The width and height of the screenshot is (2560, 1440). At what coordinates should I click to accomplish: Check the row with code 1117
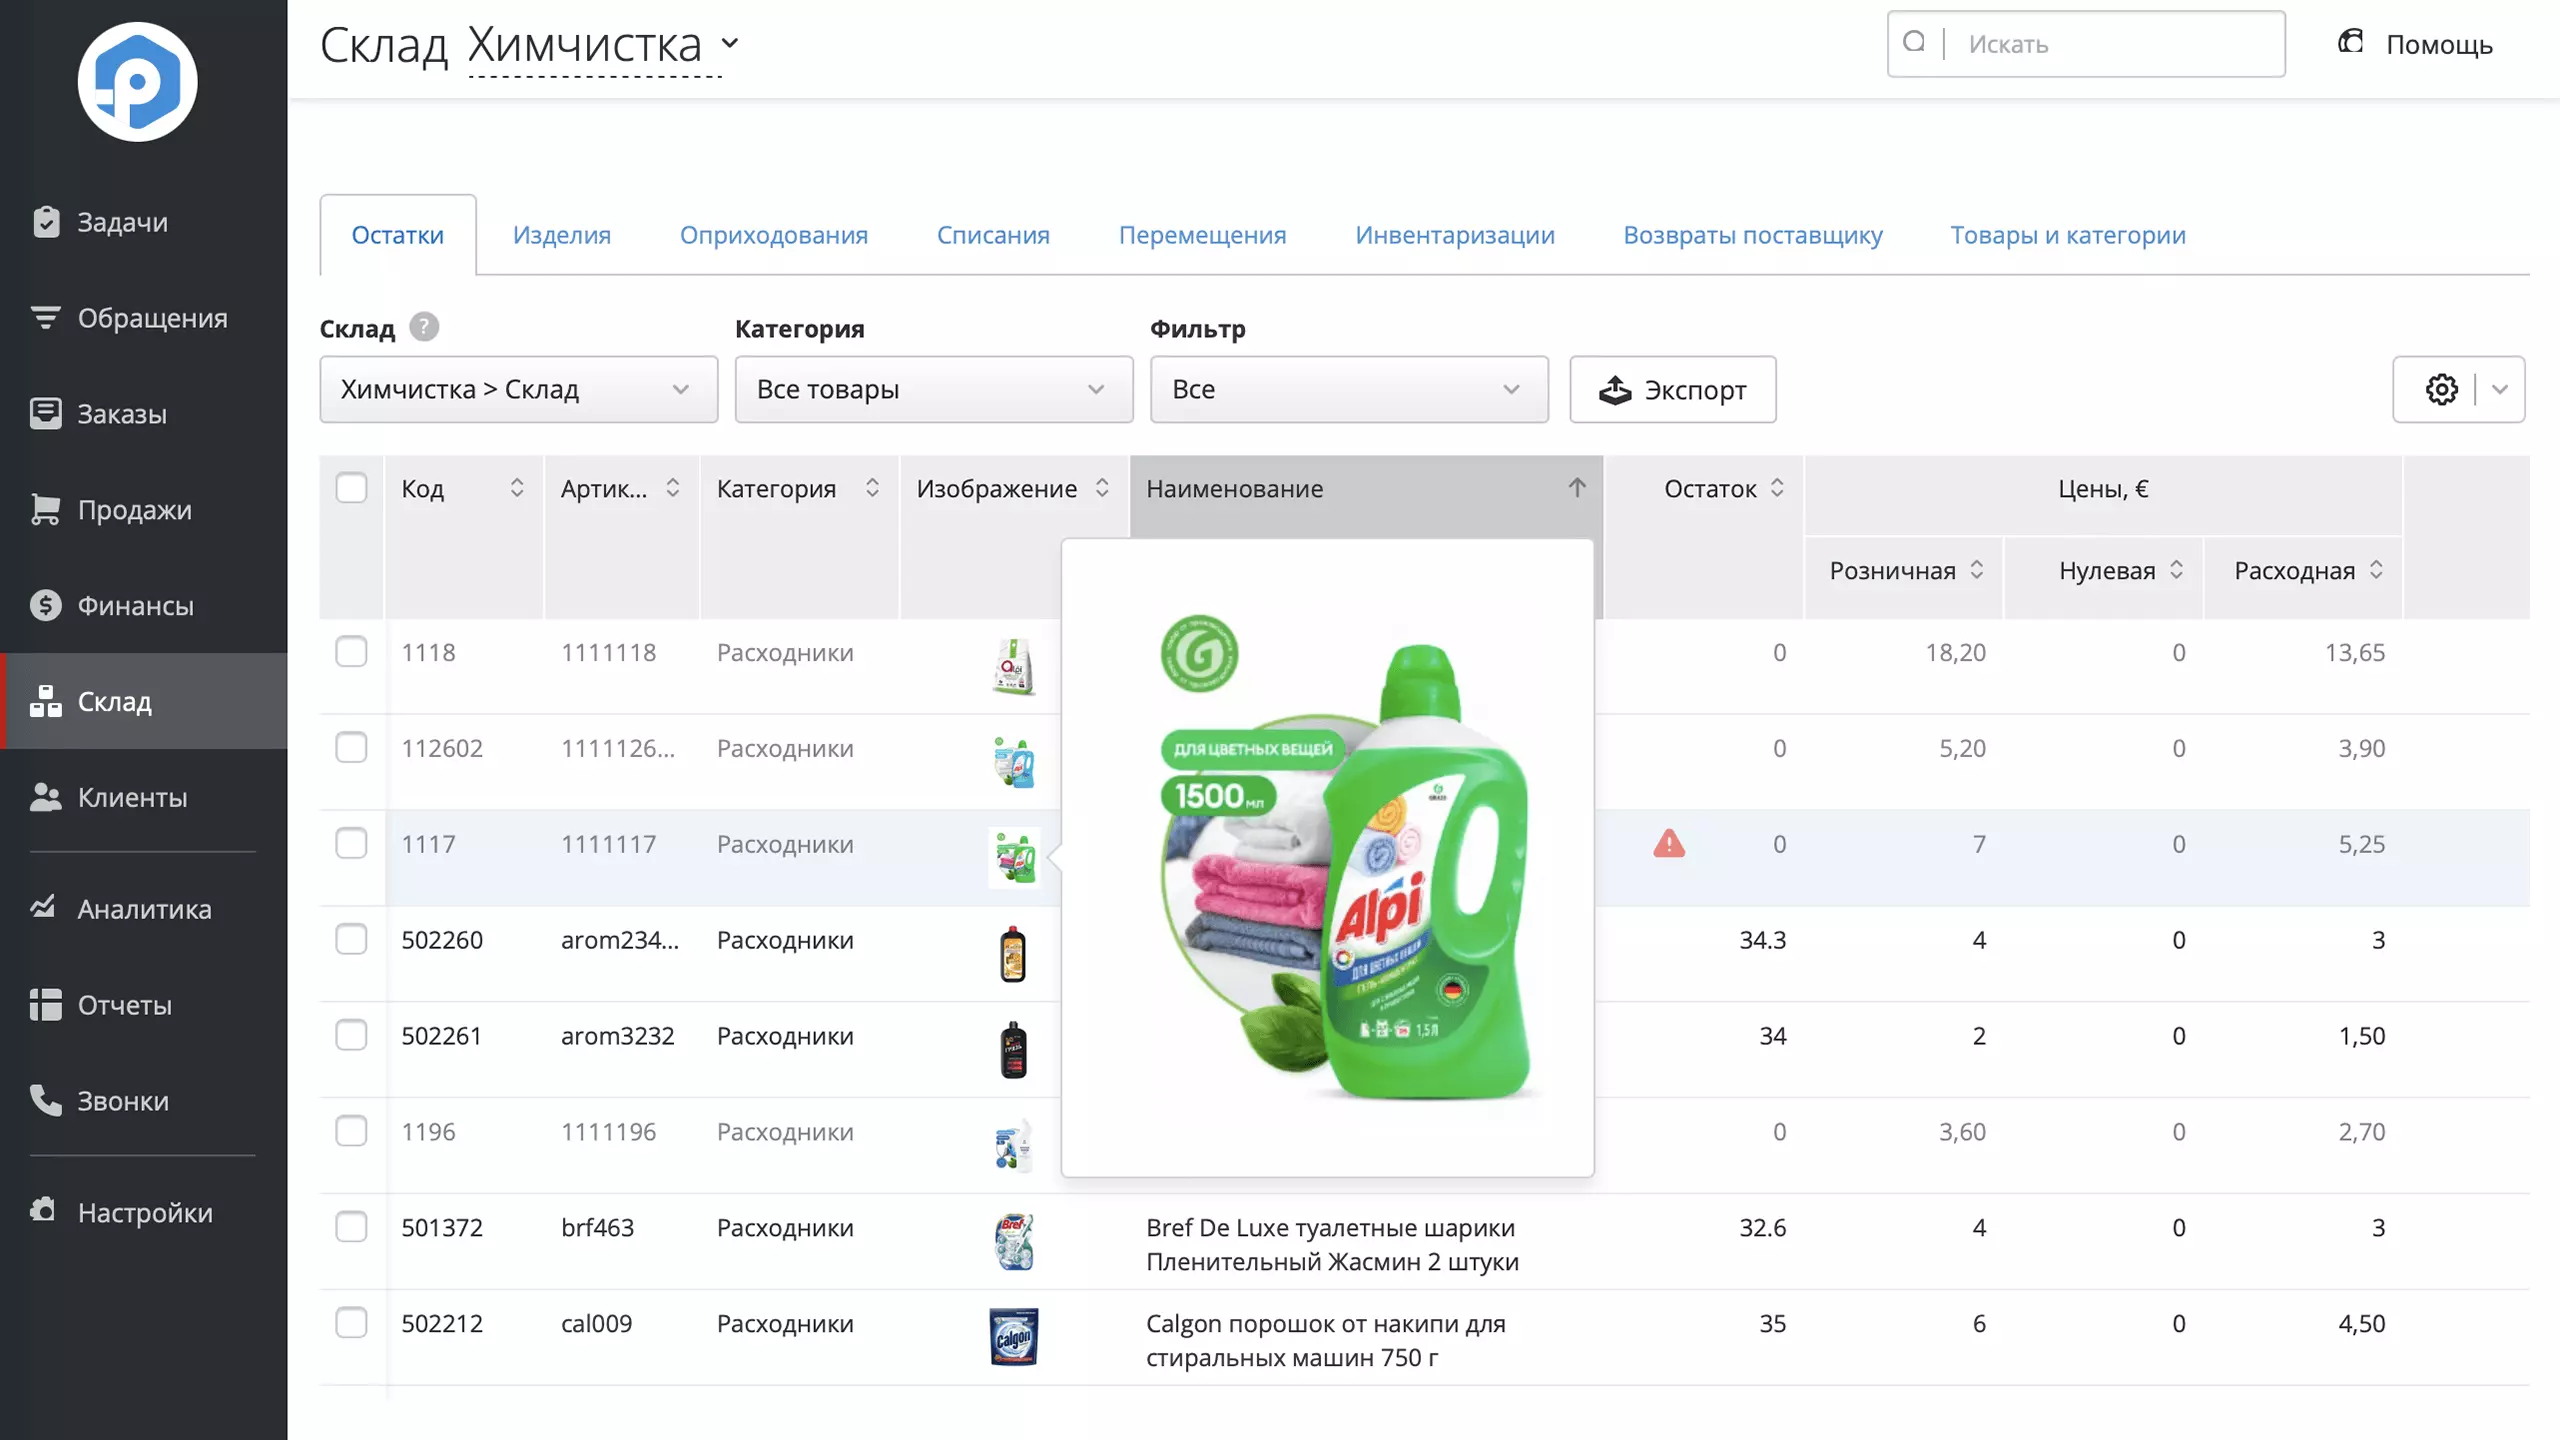coord(351,844)
